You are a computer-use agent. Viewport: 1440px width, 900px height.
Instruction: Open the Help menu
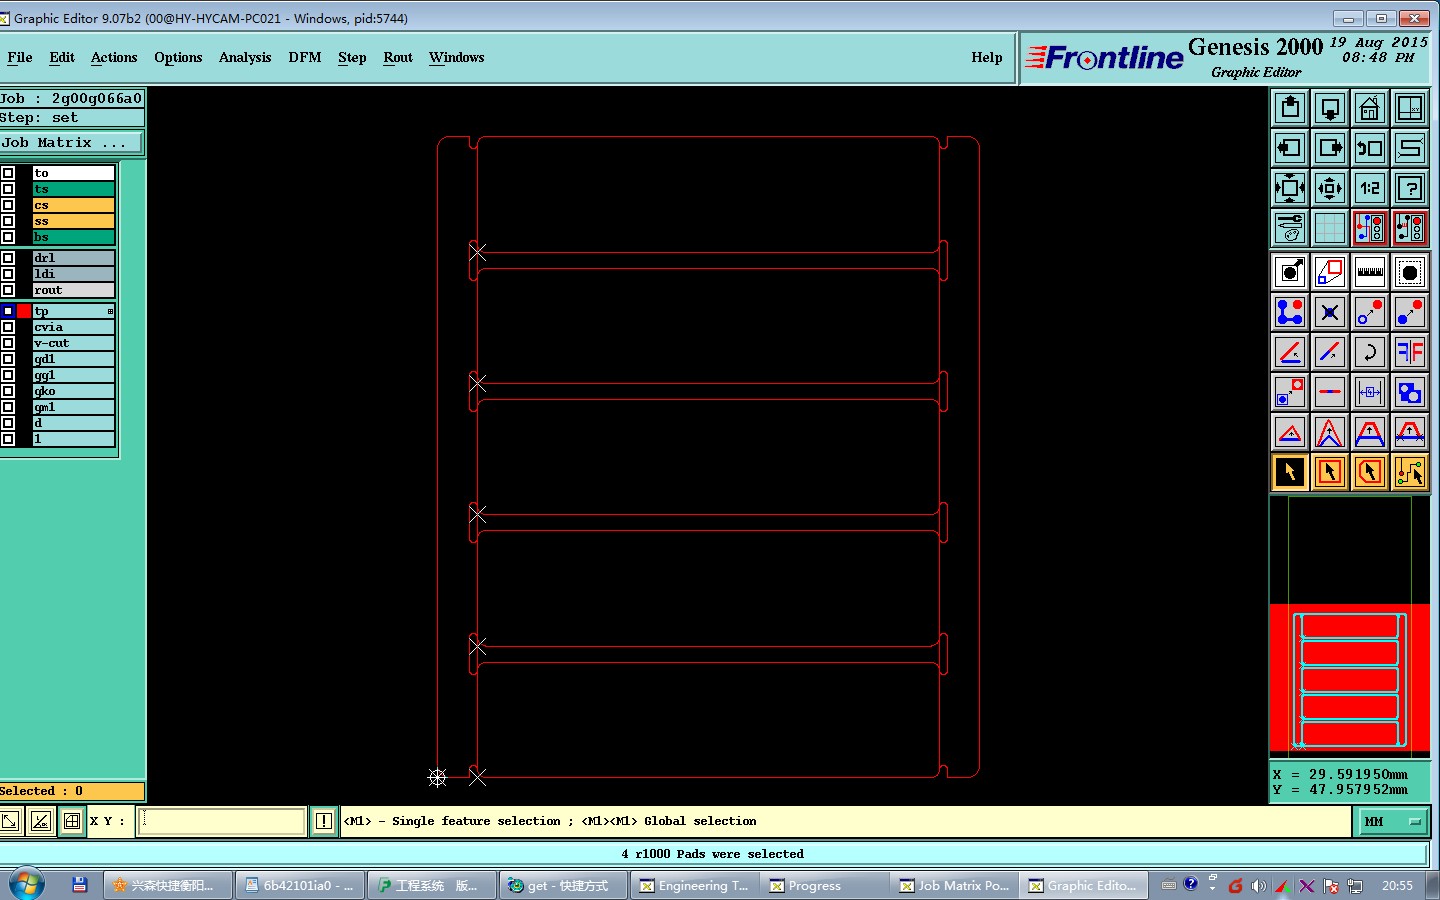coord(987,58)
